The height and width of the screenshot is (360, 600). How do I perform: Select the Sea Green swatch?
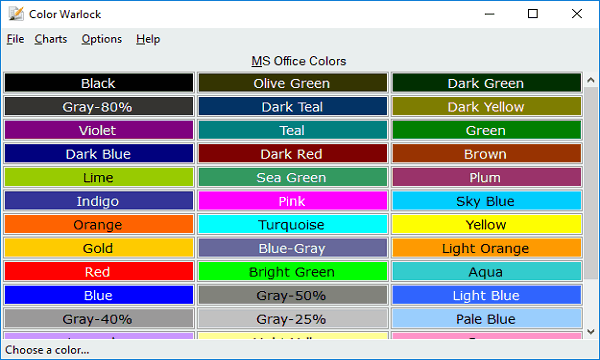tap(293, 177)
